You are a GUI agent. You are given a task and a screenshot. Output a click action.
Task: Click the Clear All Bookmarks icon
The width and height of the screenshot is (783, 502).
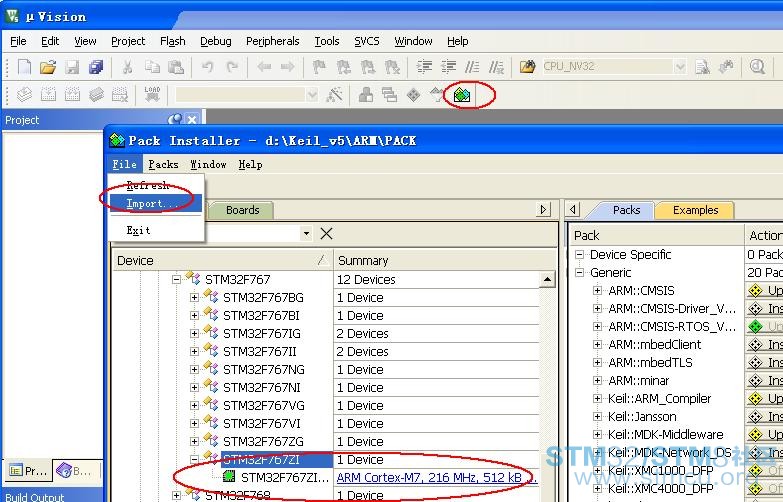pyautogui.click(x=392, y=66)
